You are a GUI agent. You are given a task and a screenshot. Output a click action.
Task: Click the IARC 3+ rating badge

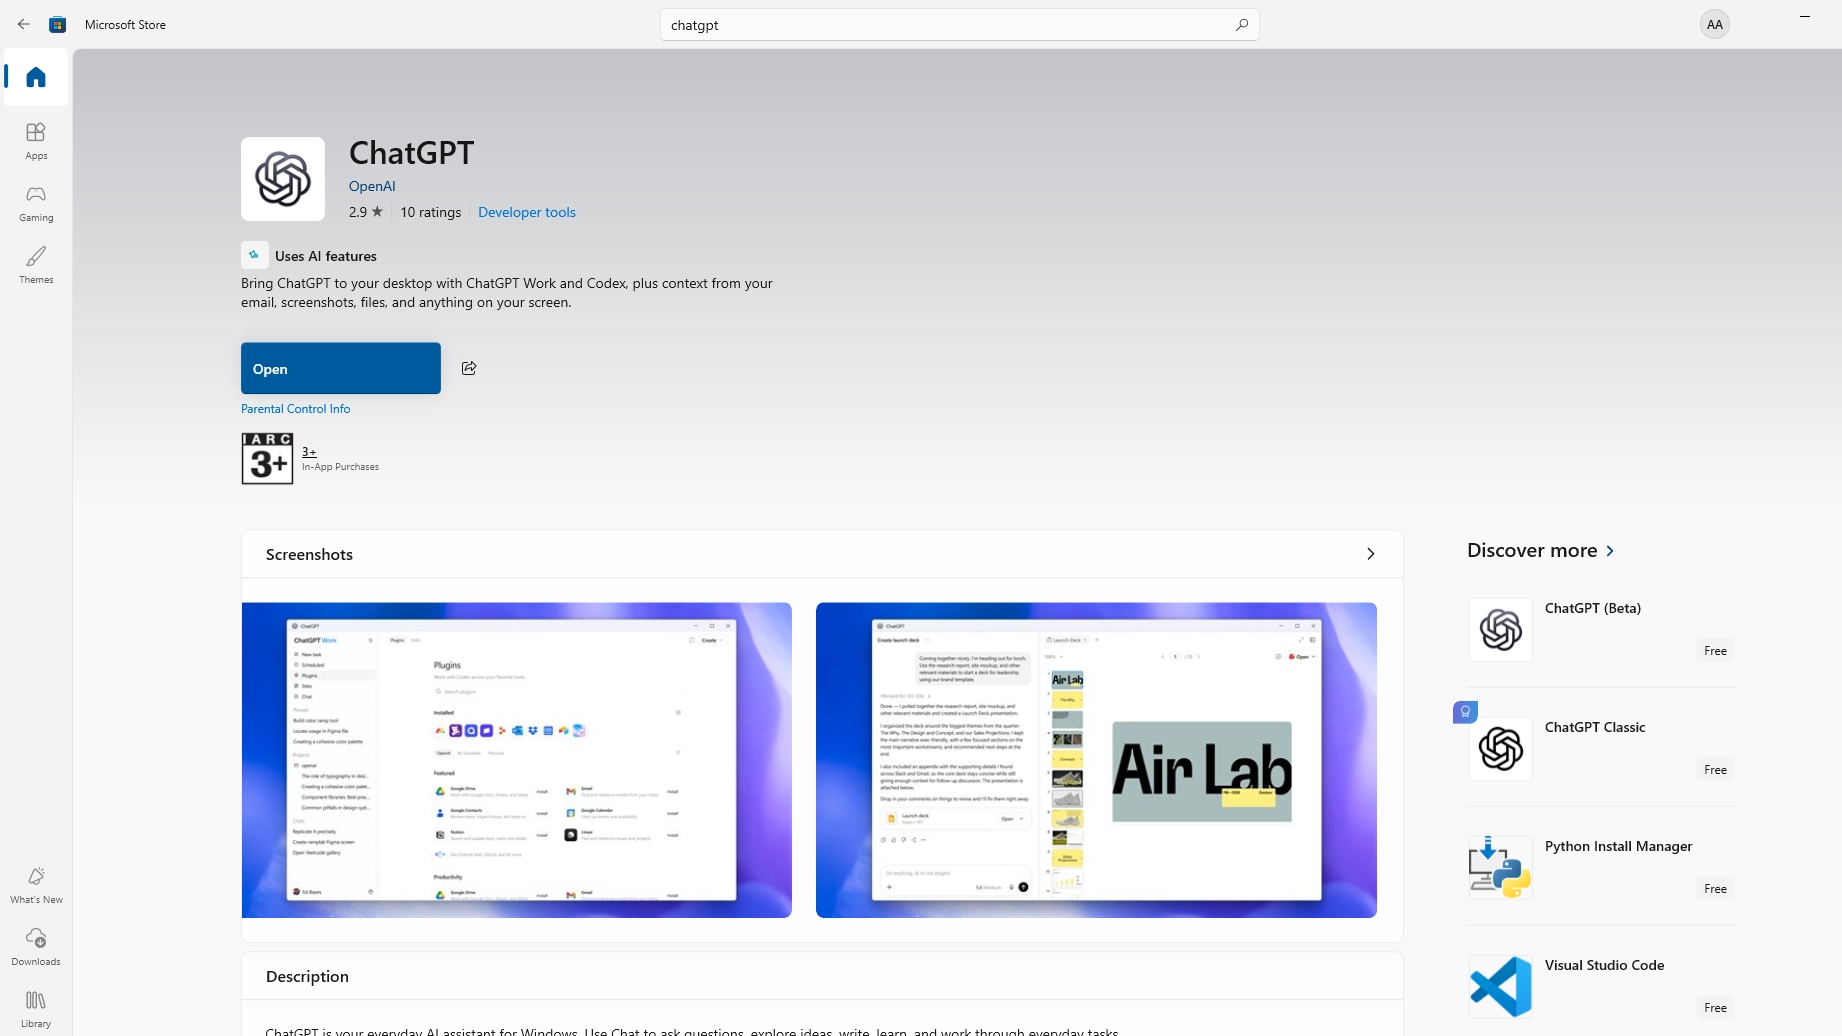267,459
